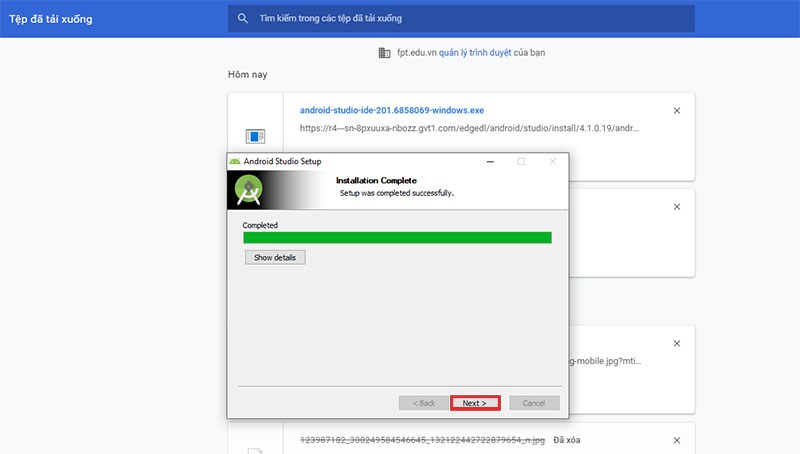Click the Android icon in setup title bar
800x454 pixels.
pos(235,161)
